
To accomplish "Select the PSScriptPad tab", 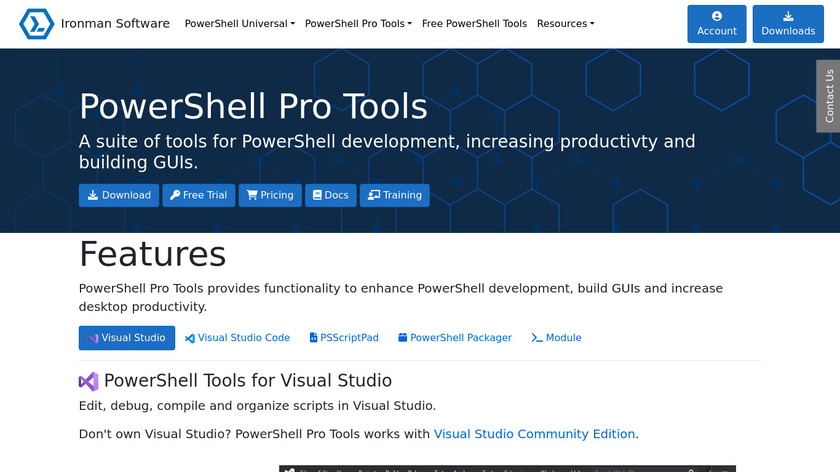I will [343, 338].
